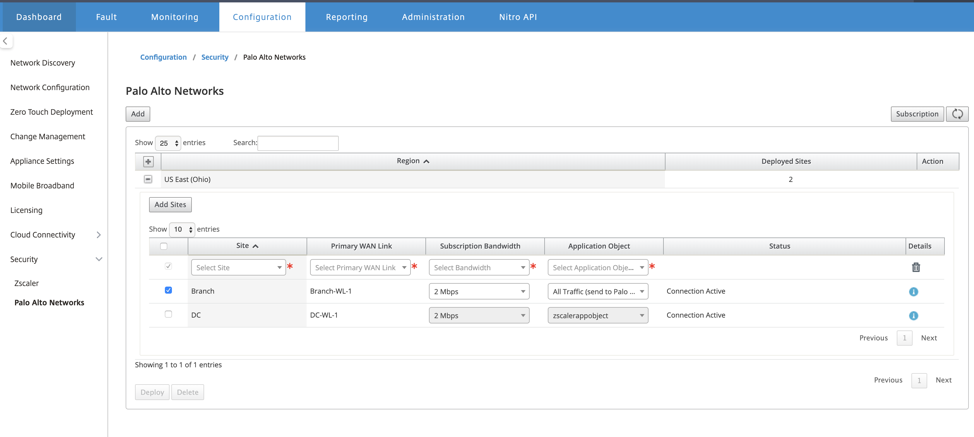Click the trash delete icon in new row

916,268
